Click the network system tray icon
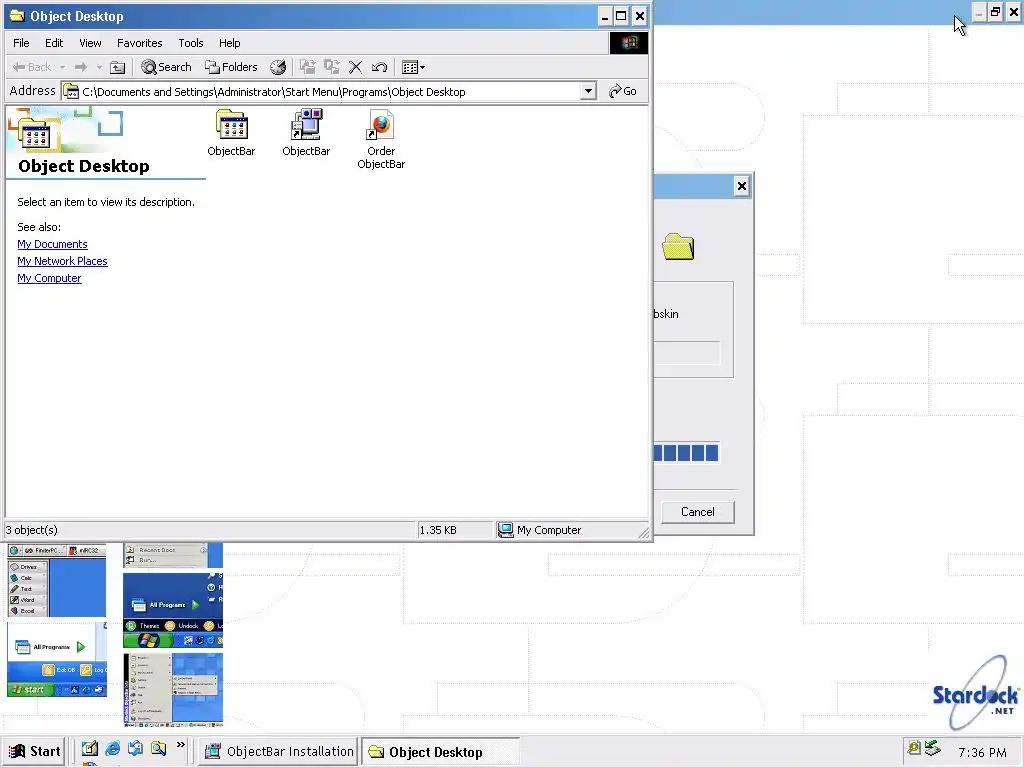1024x768 pixels. point(933,748)
